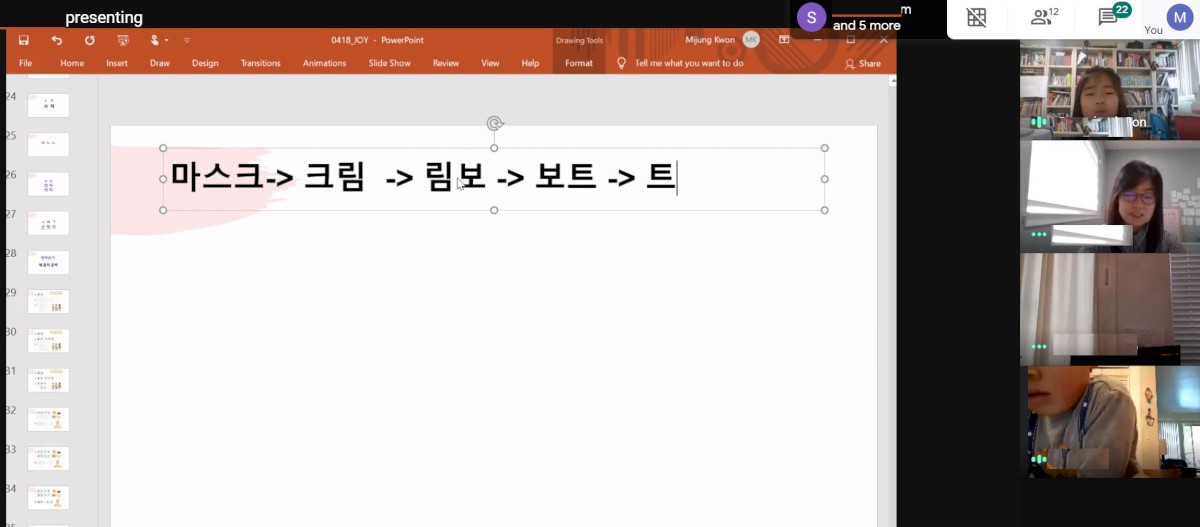Image resolution: width=1200 pixels, height=527 pixels.
Task: Open the Slide Show tab
Action: click(389, 63)
